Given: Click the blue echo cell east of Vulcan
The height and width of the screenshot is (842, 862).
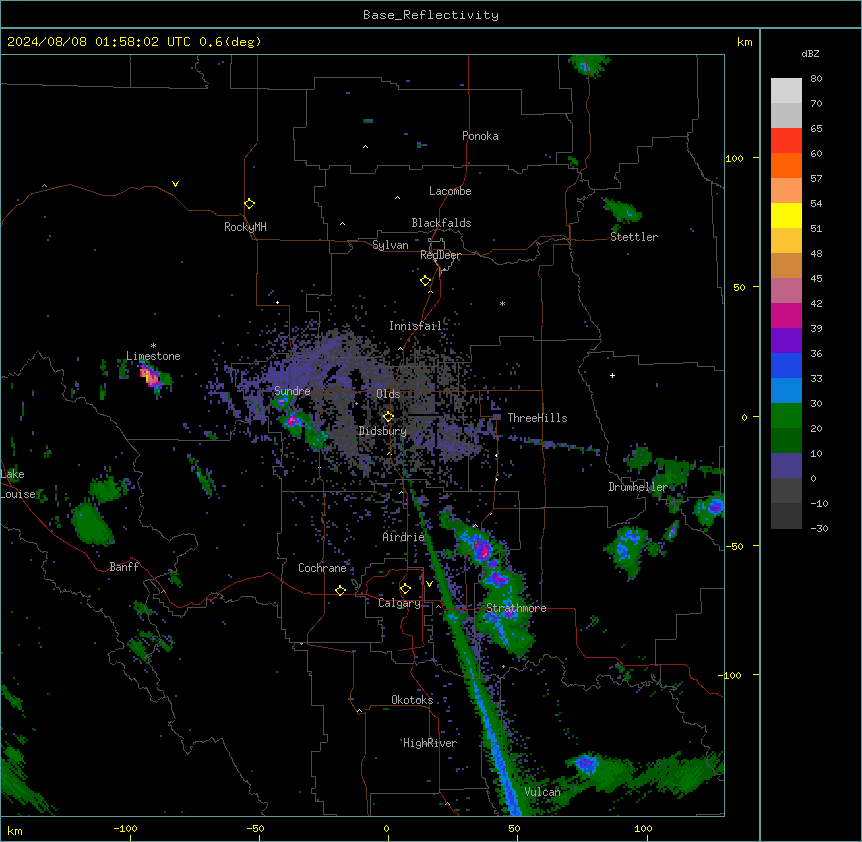Looking at the screenshot, I should [x=586, y=763].
